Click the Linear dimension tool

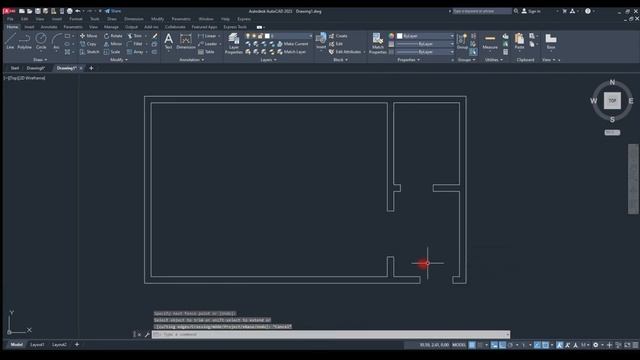tap(207, 36)
